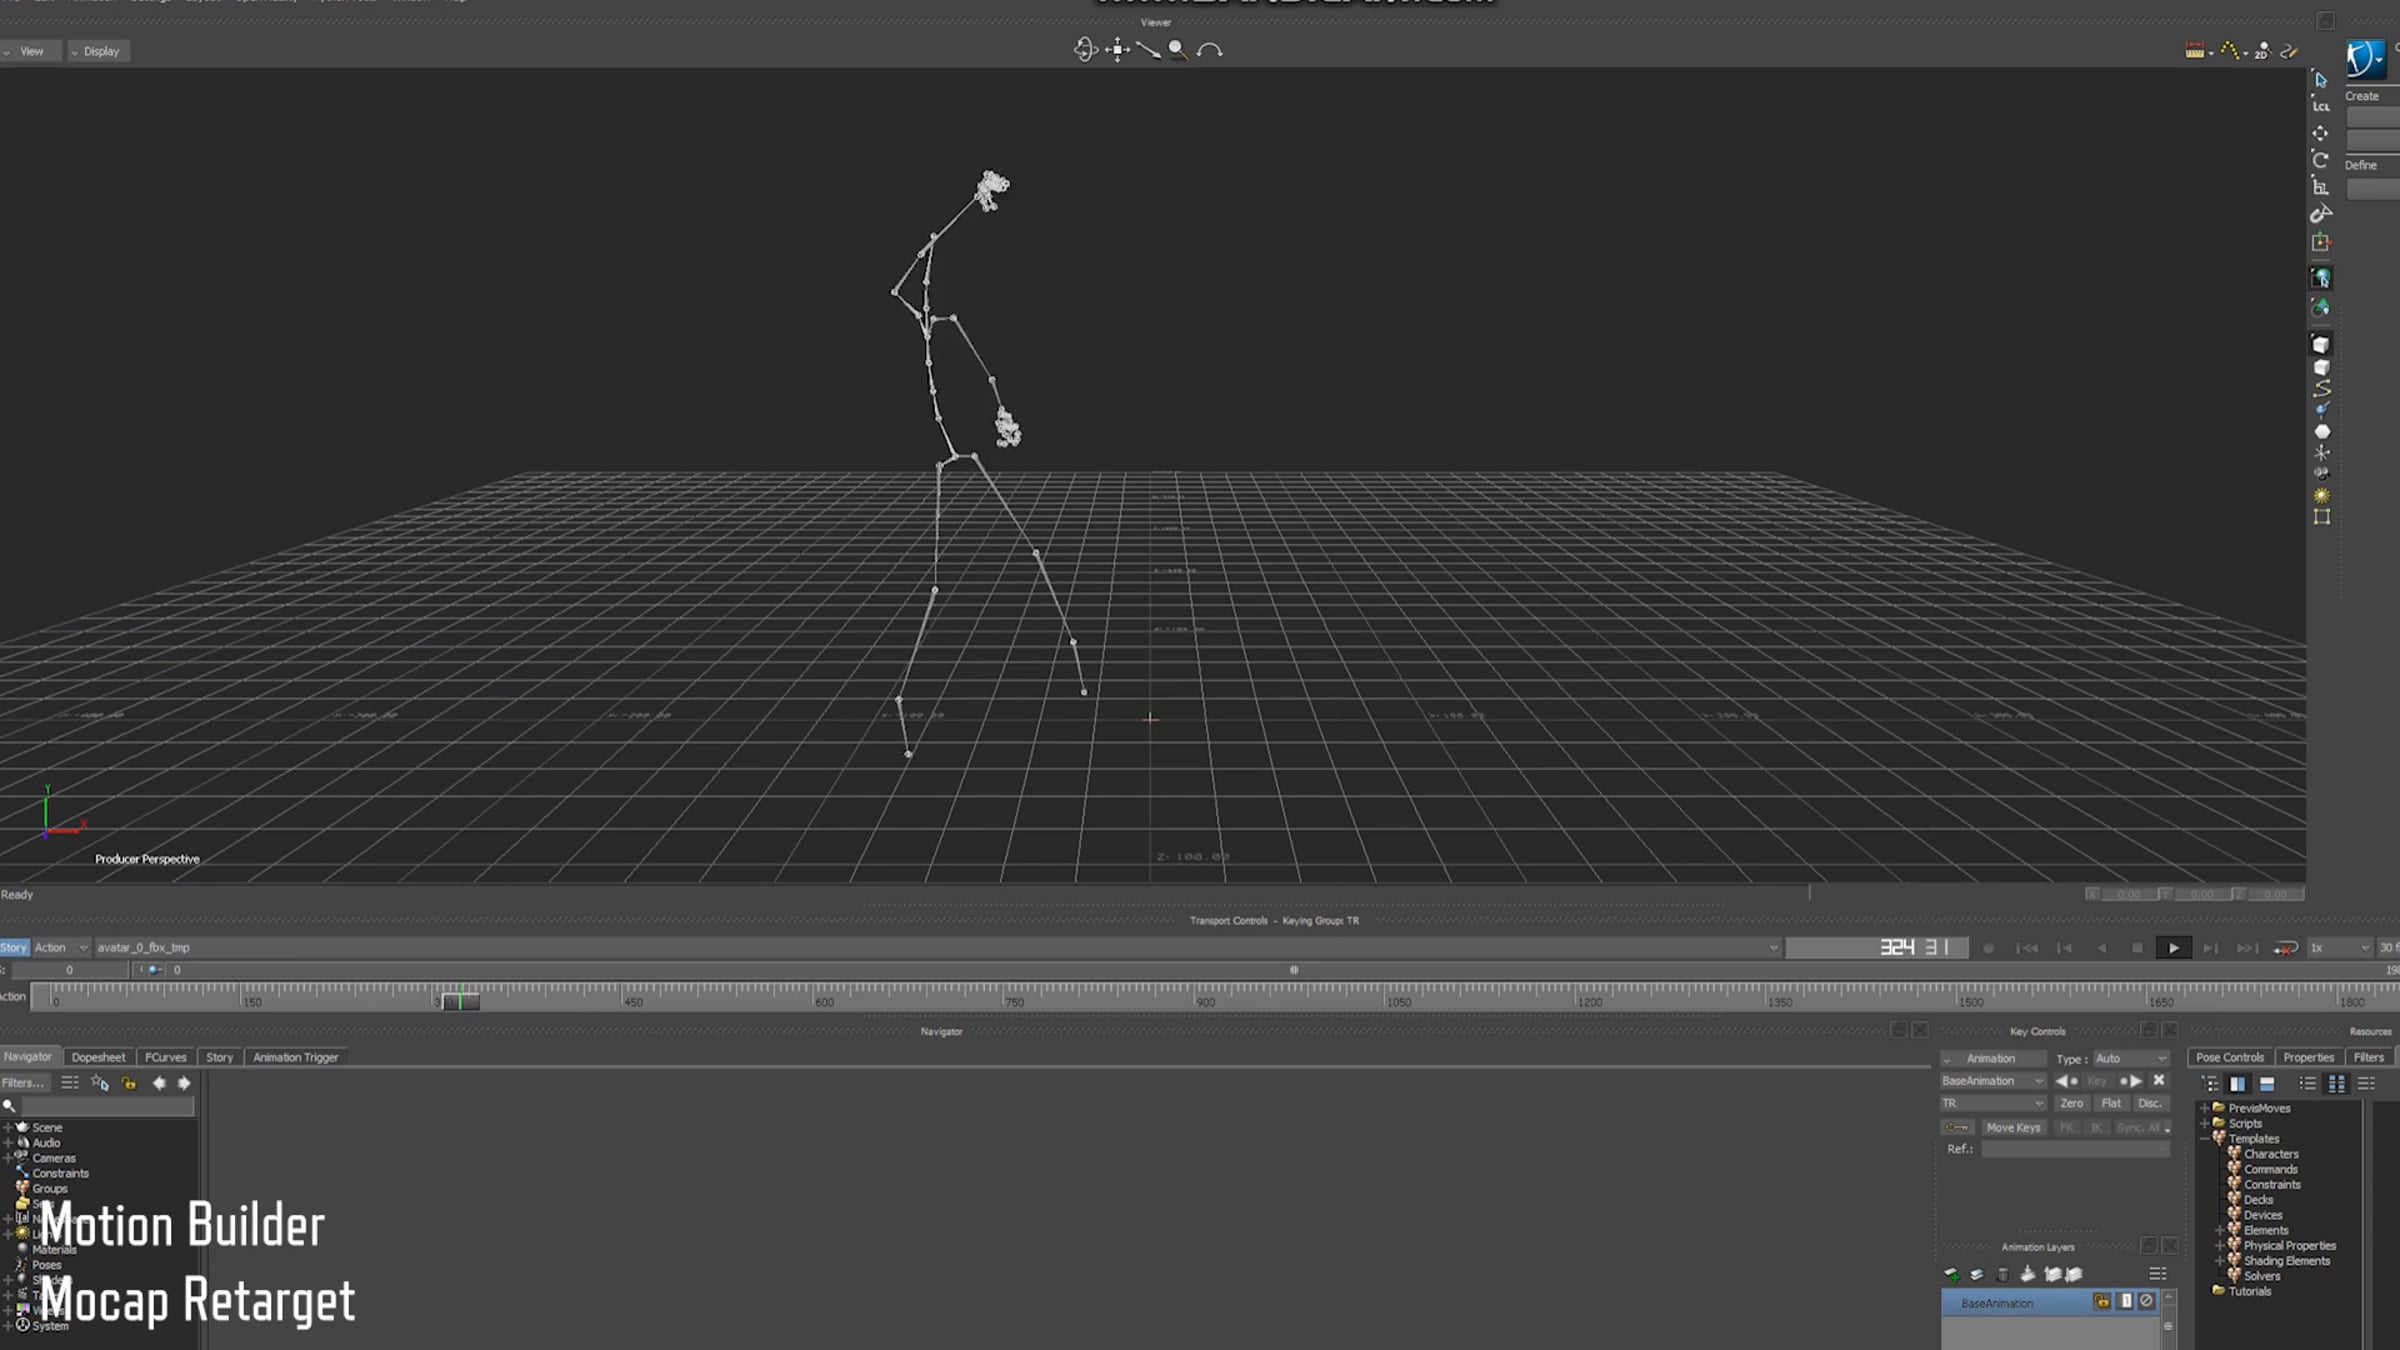Click the add new animation layer icon
Viewport: 2400px width, 1350px height.
[1951, 1274]
